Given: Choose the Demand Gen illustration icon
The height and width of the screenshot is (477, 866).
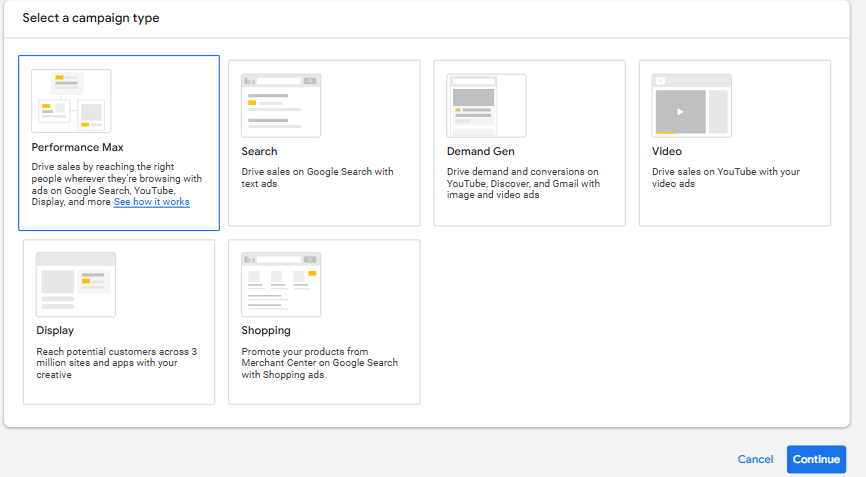Looking at the screenshot, I should pos(487,105).
